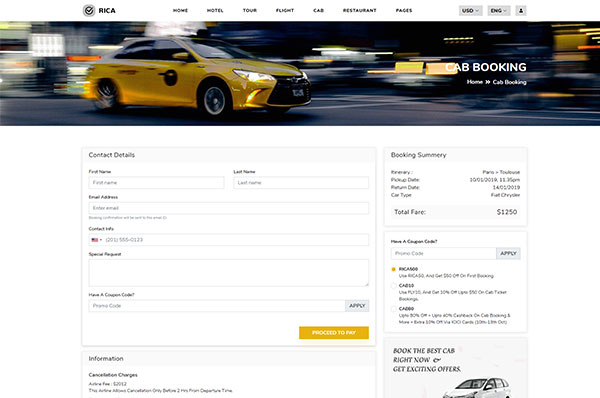Screen dimensions: 600x398
Task: Select the CAB80 coupon option
Action: click(x=393, y=309)
